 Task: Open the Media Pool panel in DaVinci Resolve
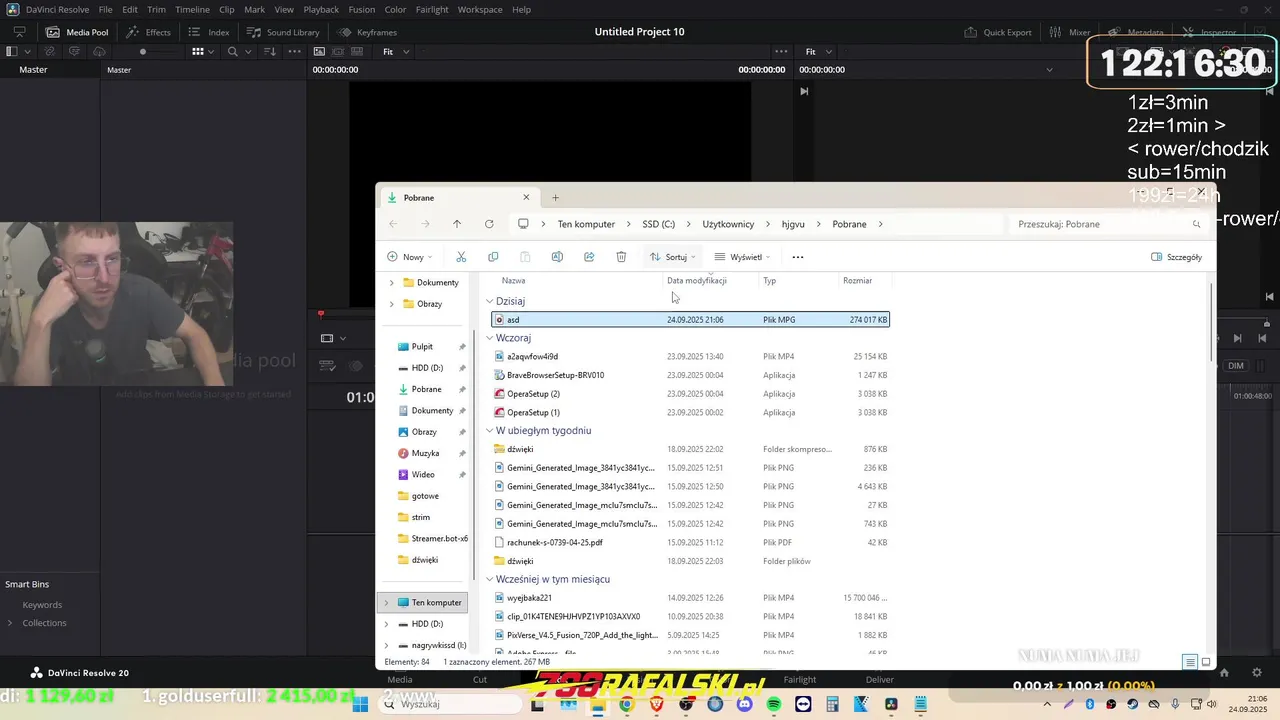[x=77, y=32]
